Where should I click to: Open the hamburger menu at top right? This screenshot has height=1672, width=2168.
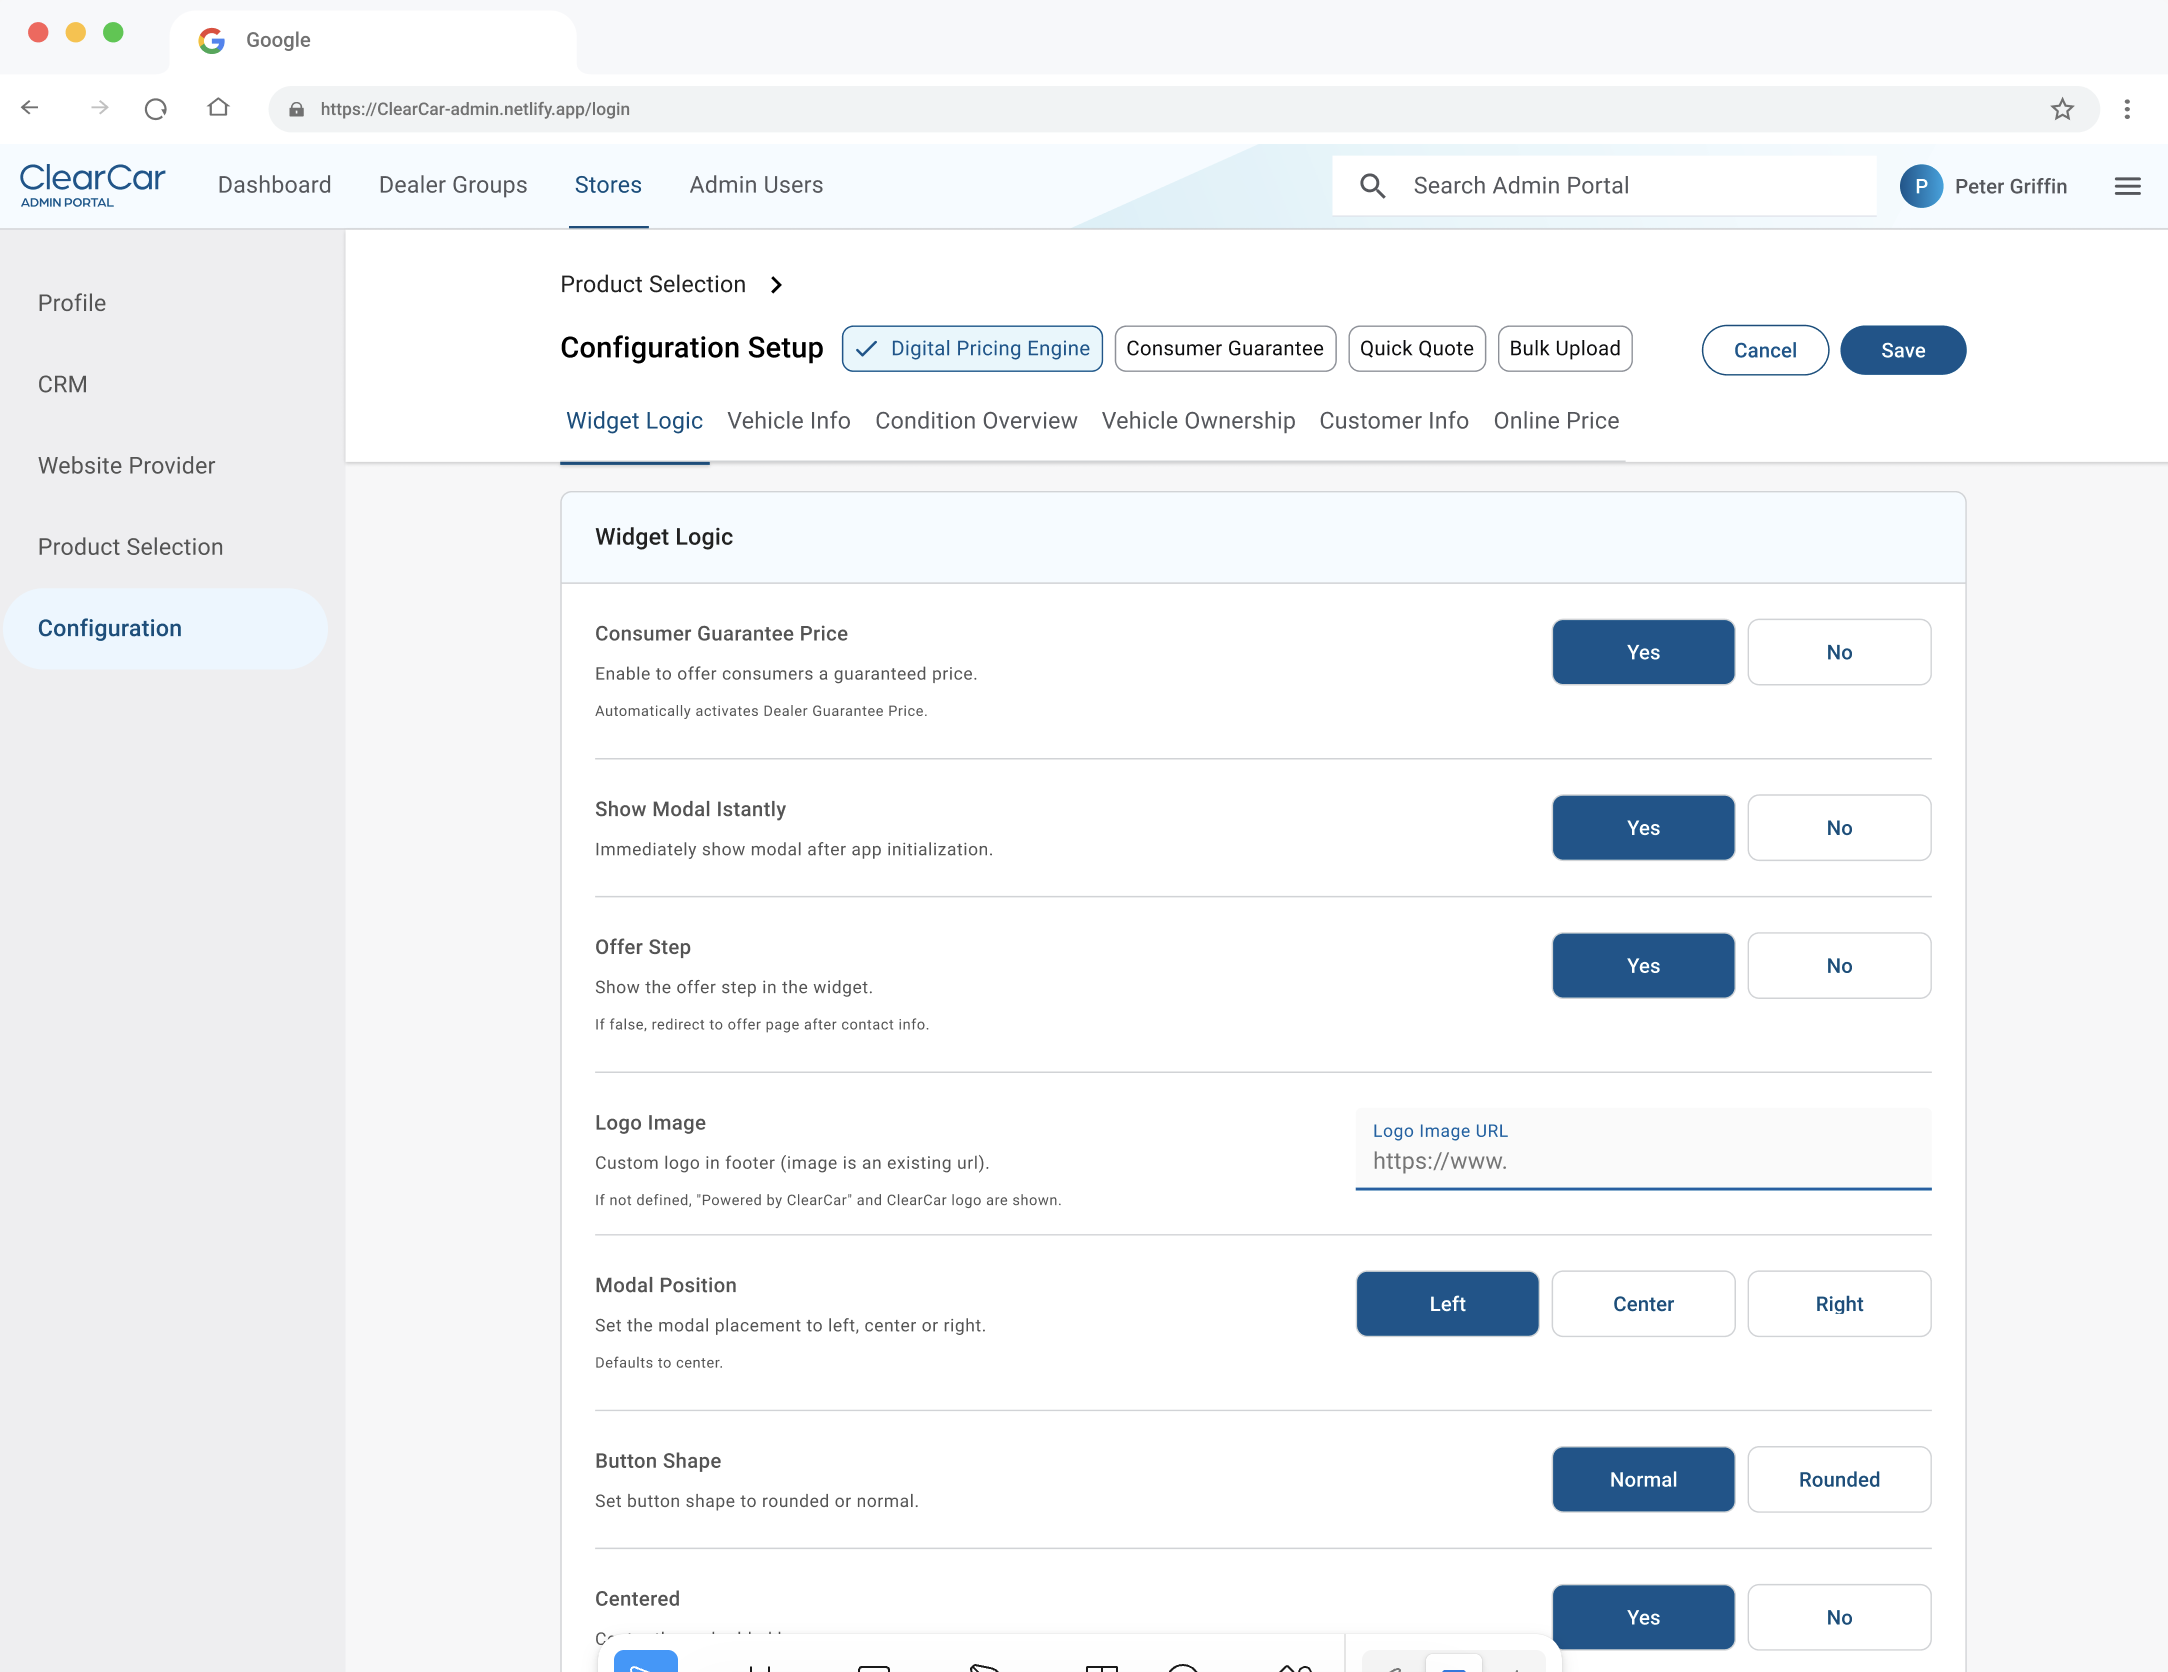click(x=2128, y=186)
